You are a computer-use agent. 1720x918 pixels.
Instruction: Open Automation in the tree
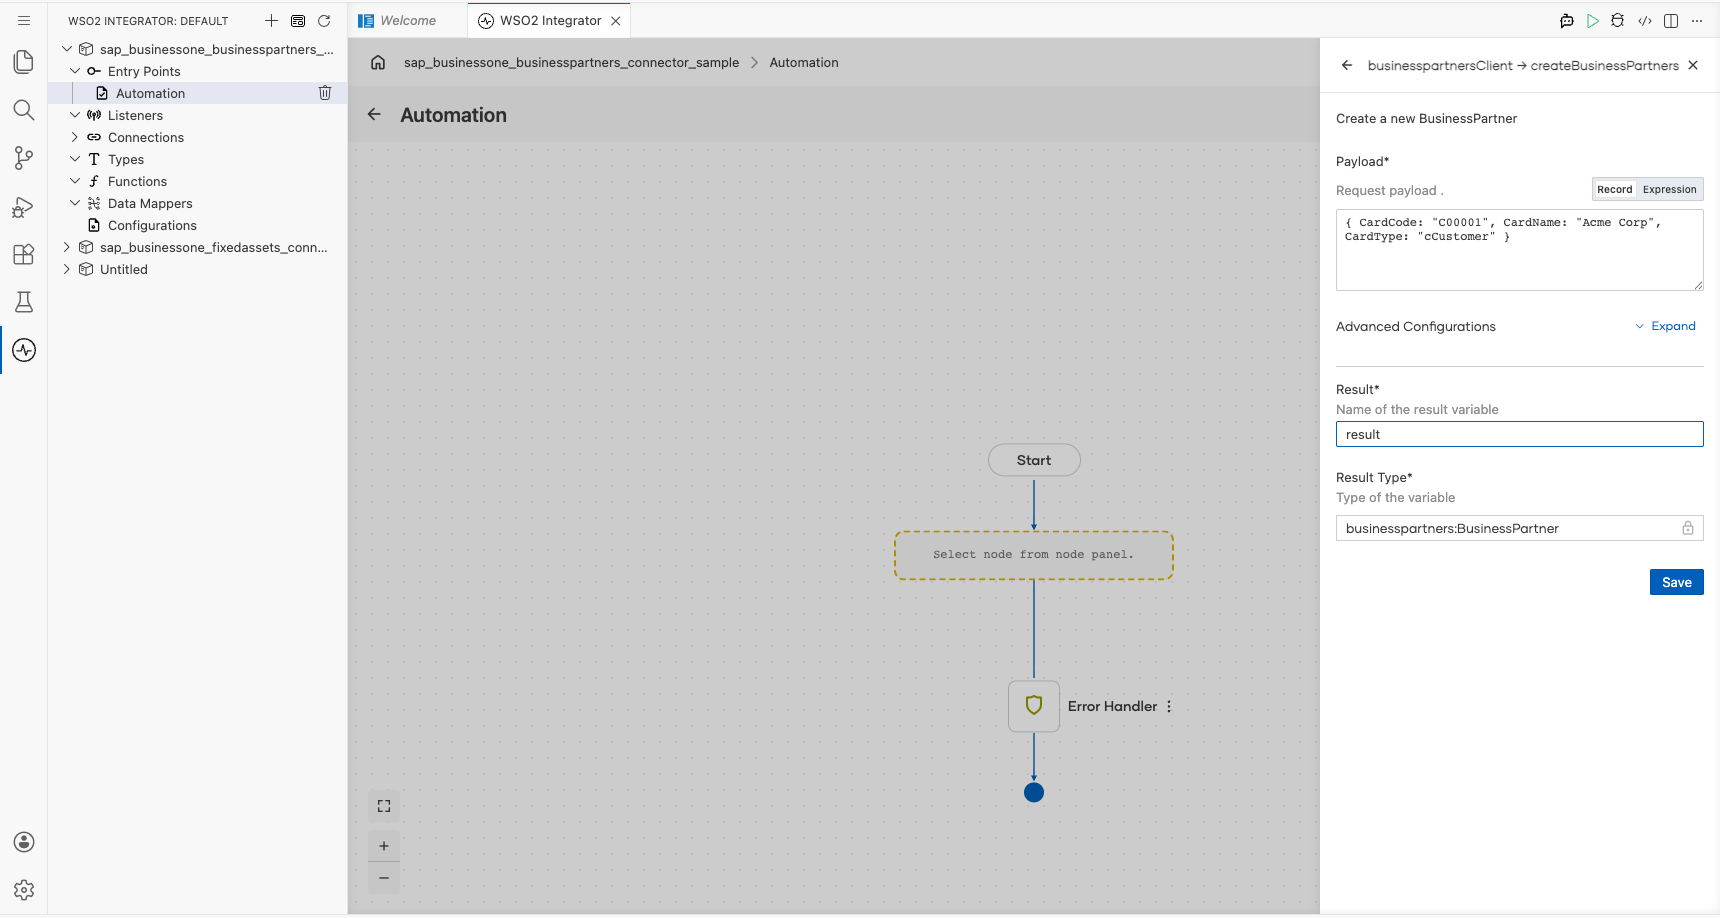150,93
